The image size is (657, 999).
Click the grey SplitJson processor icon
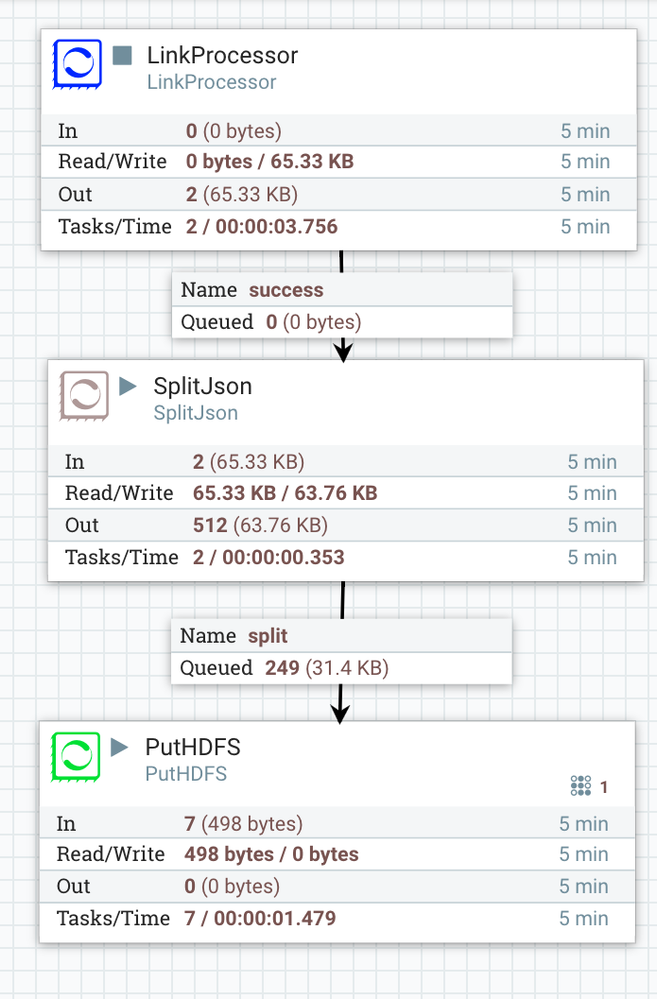coord(84,396)
